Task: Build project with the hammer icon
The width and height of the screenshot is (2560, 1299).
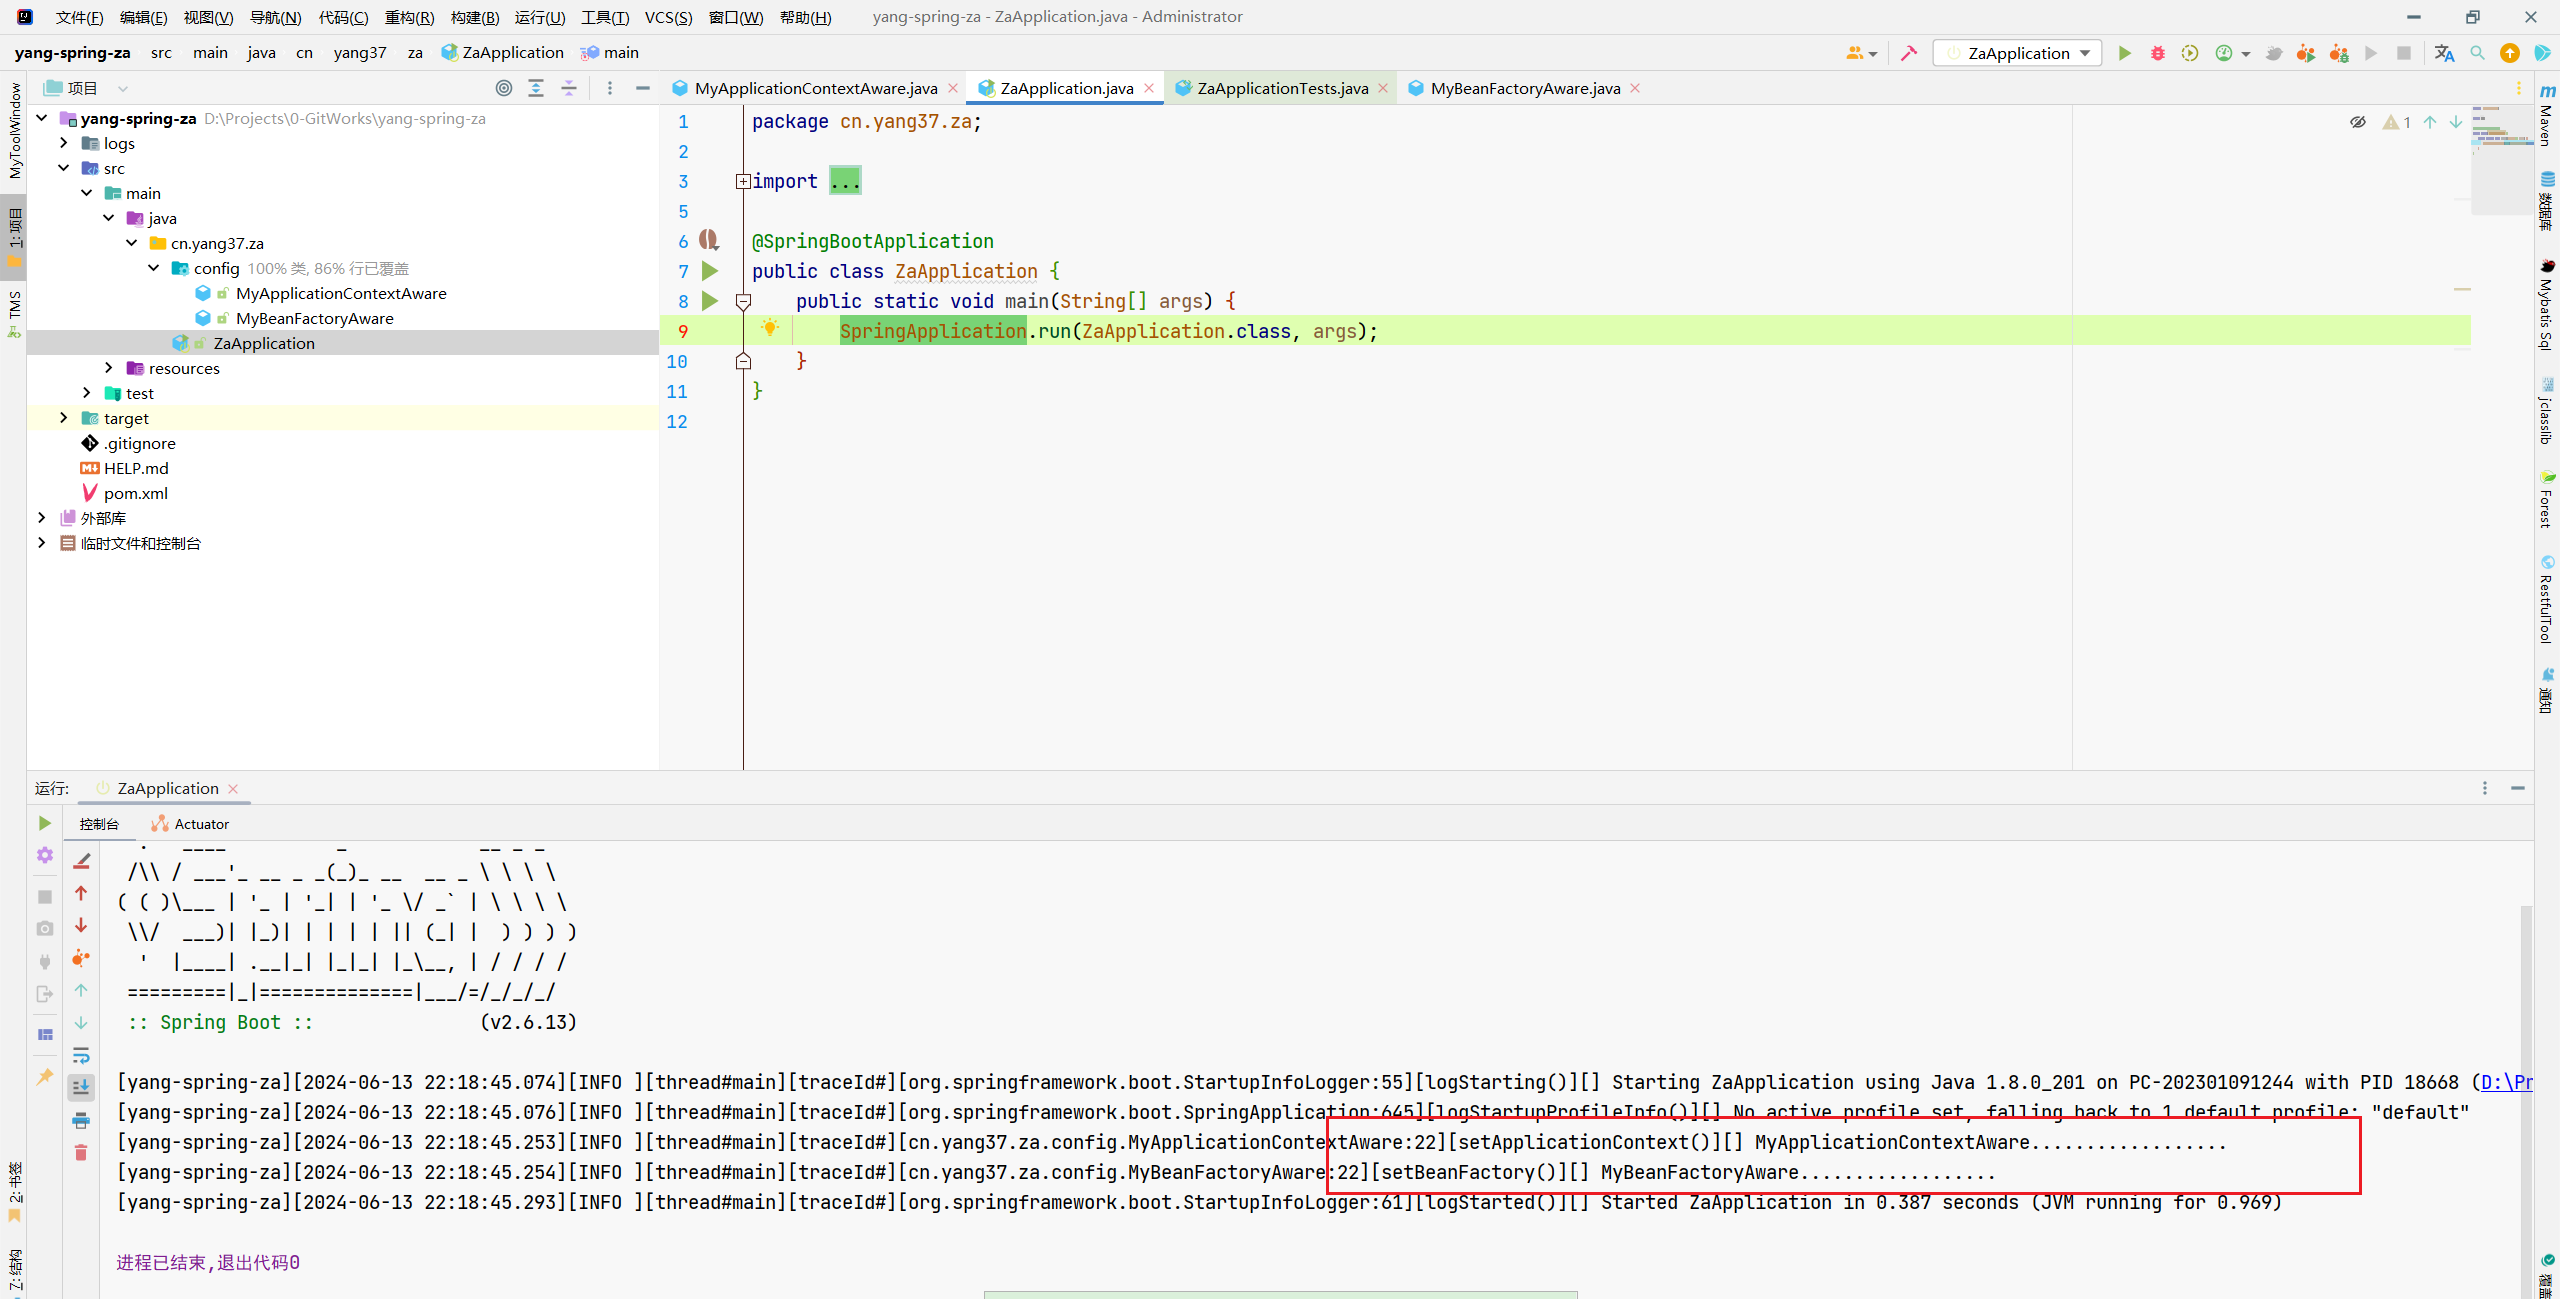Action: click(x=1909, y=53)
